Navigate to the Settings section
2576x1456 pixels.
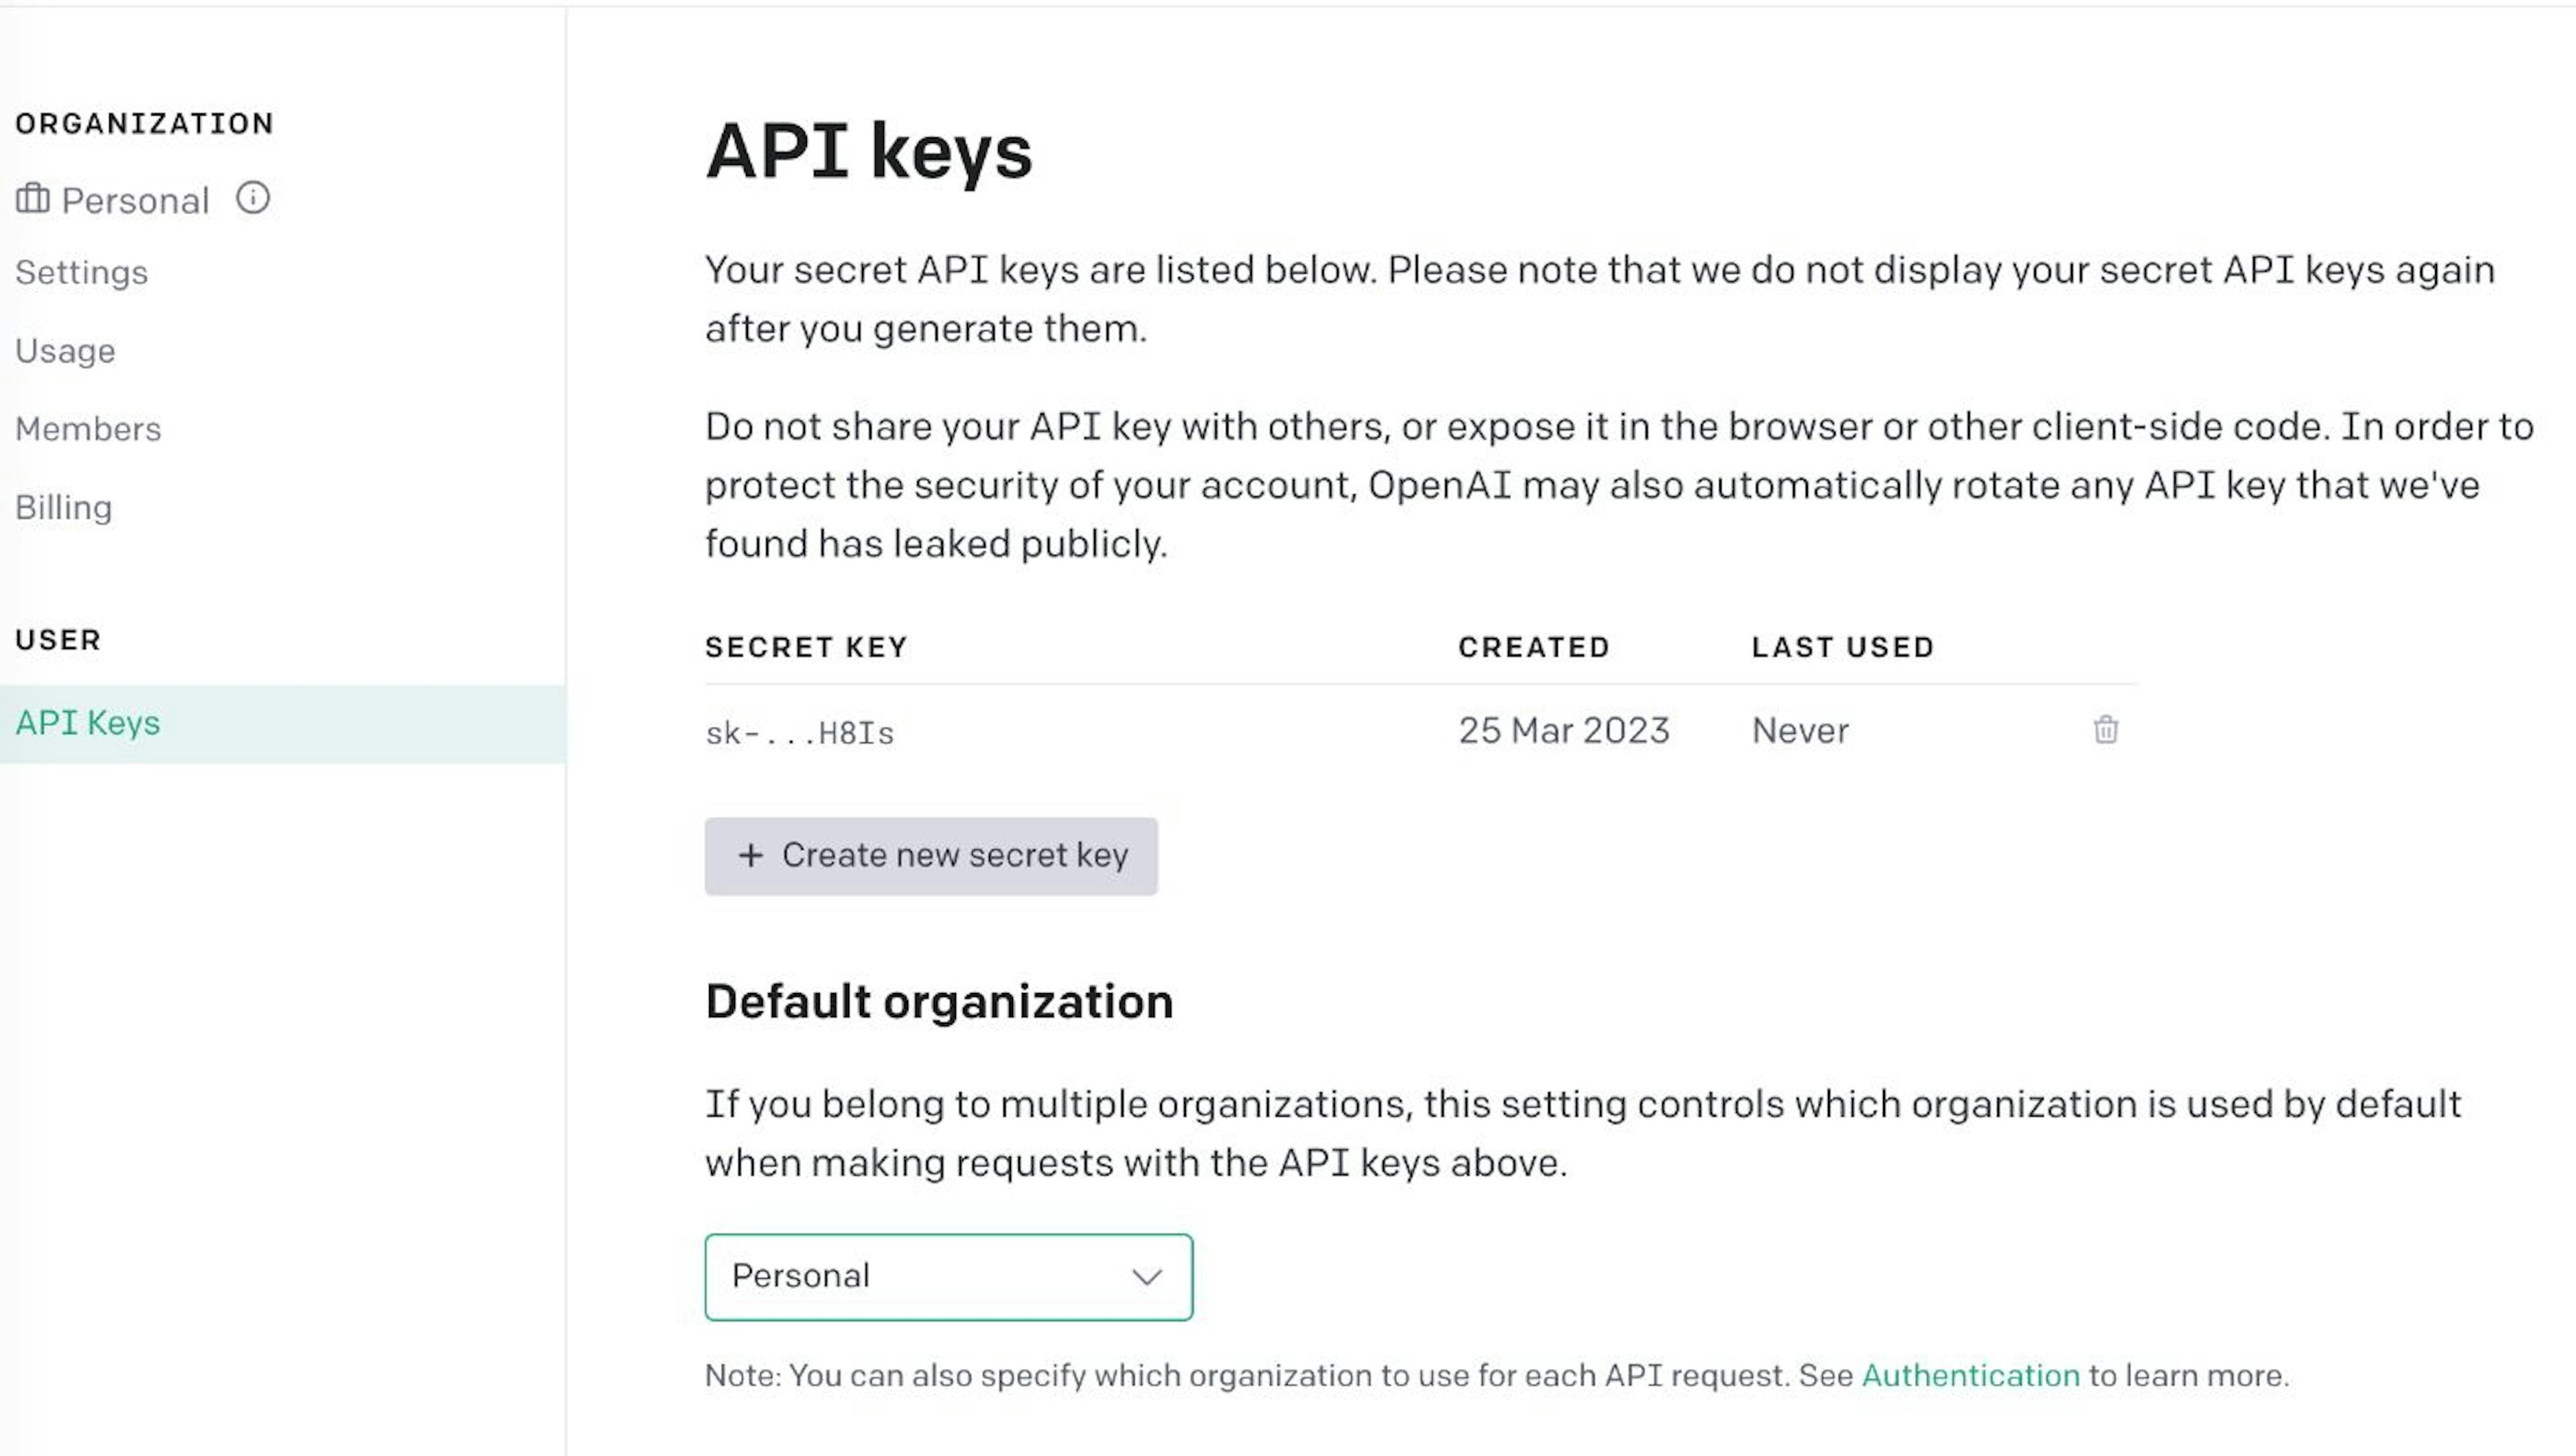[x=81, y=270]
